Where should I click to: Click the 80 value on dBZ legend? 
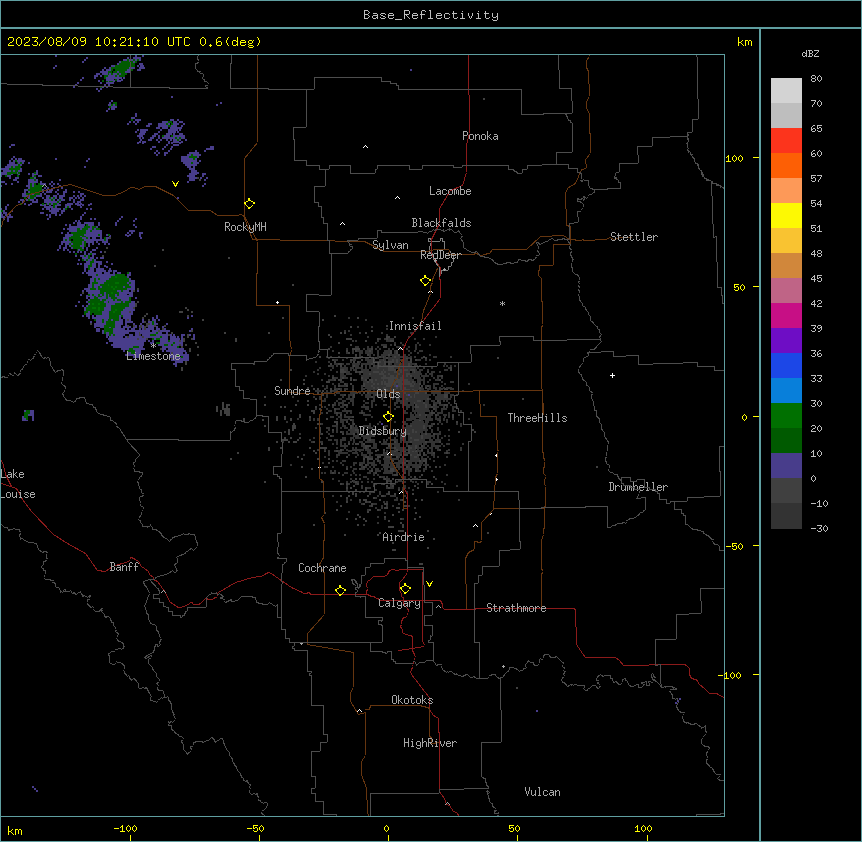[x=816, y=79]
